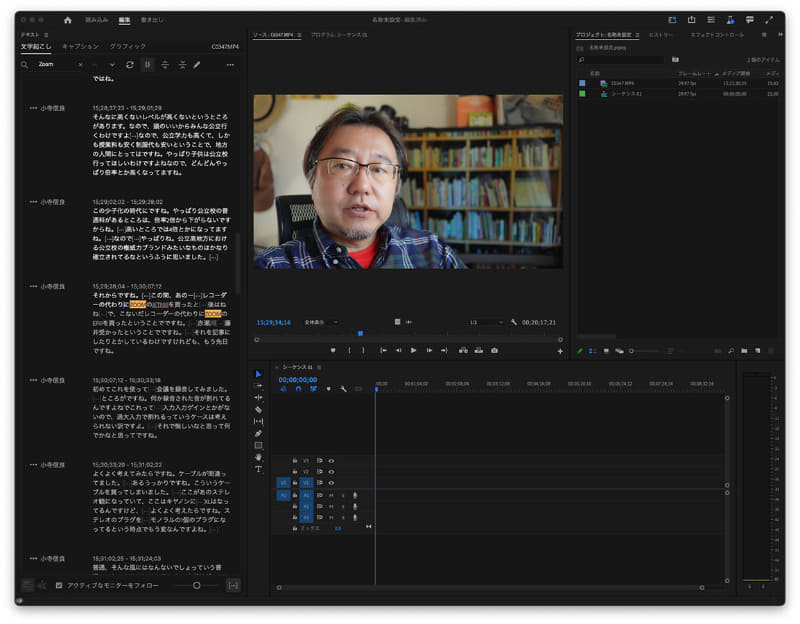
Task: Open the 1/2 playback resolution dropdown
Action: 484,322
